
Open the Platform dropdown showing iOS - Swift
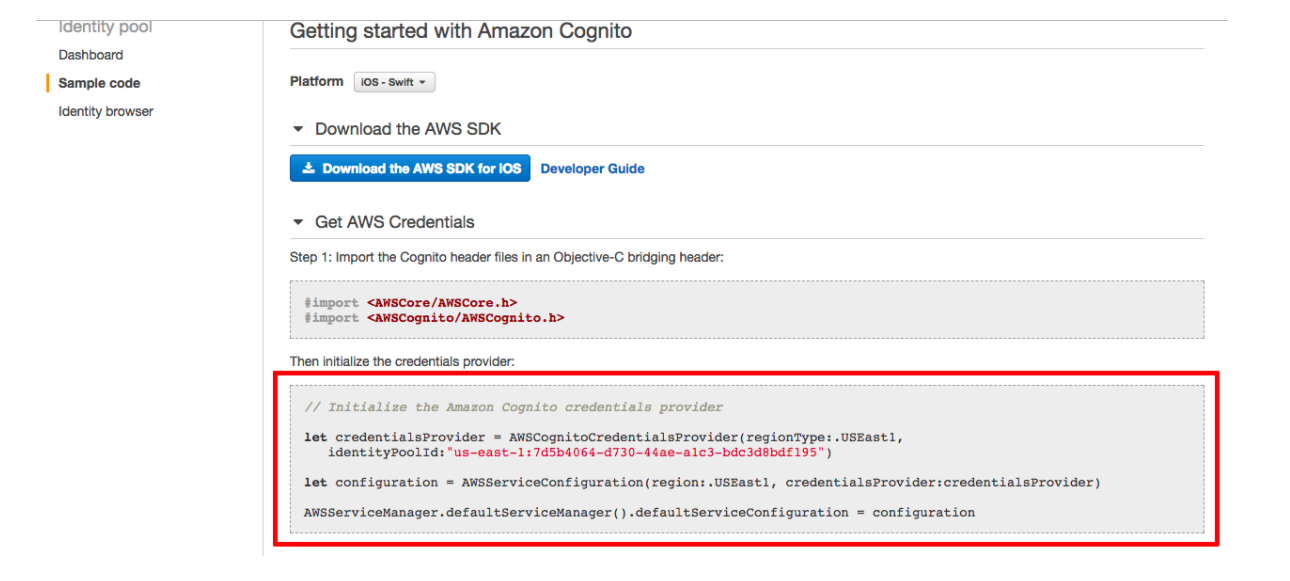[394, 82]
